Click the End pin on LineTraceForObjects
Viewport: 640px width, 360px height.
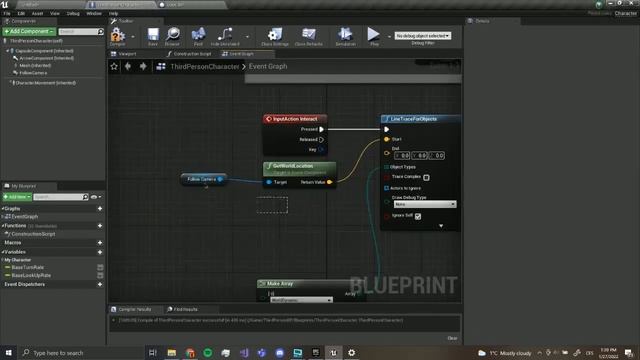(387, 153)
